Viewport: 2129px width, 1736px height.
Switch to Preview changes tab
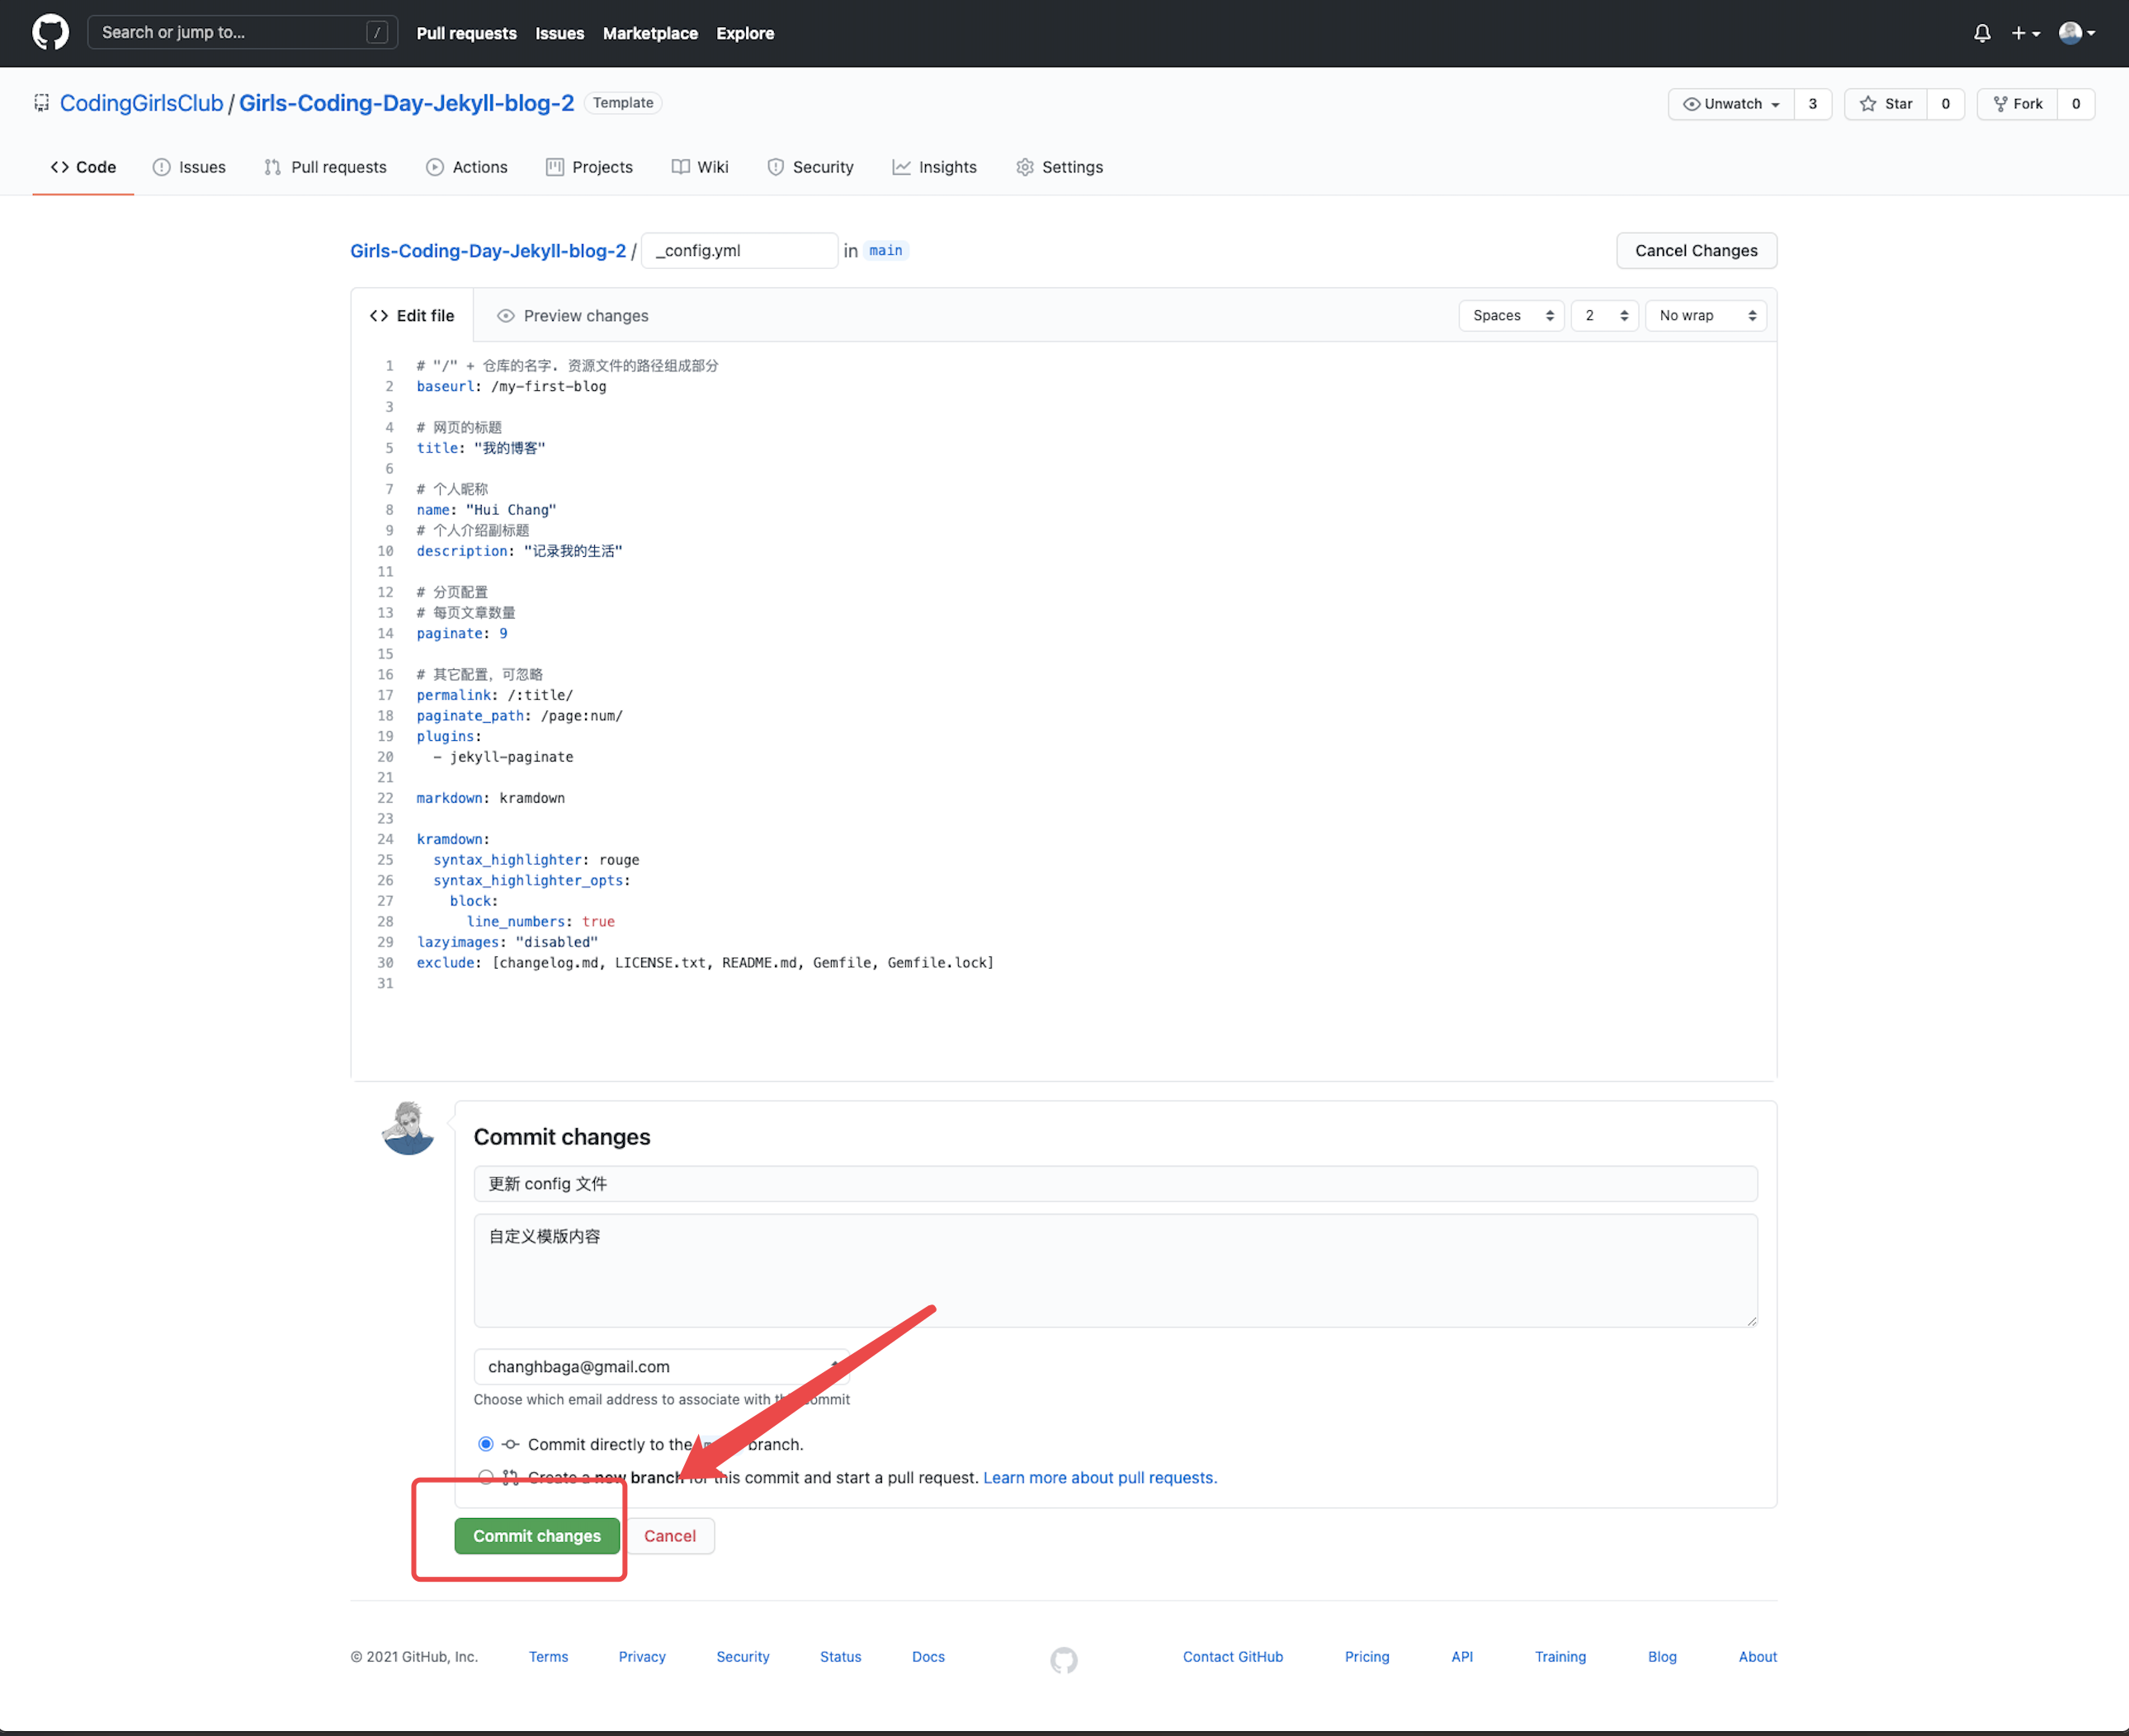(x=573, y=316)
